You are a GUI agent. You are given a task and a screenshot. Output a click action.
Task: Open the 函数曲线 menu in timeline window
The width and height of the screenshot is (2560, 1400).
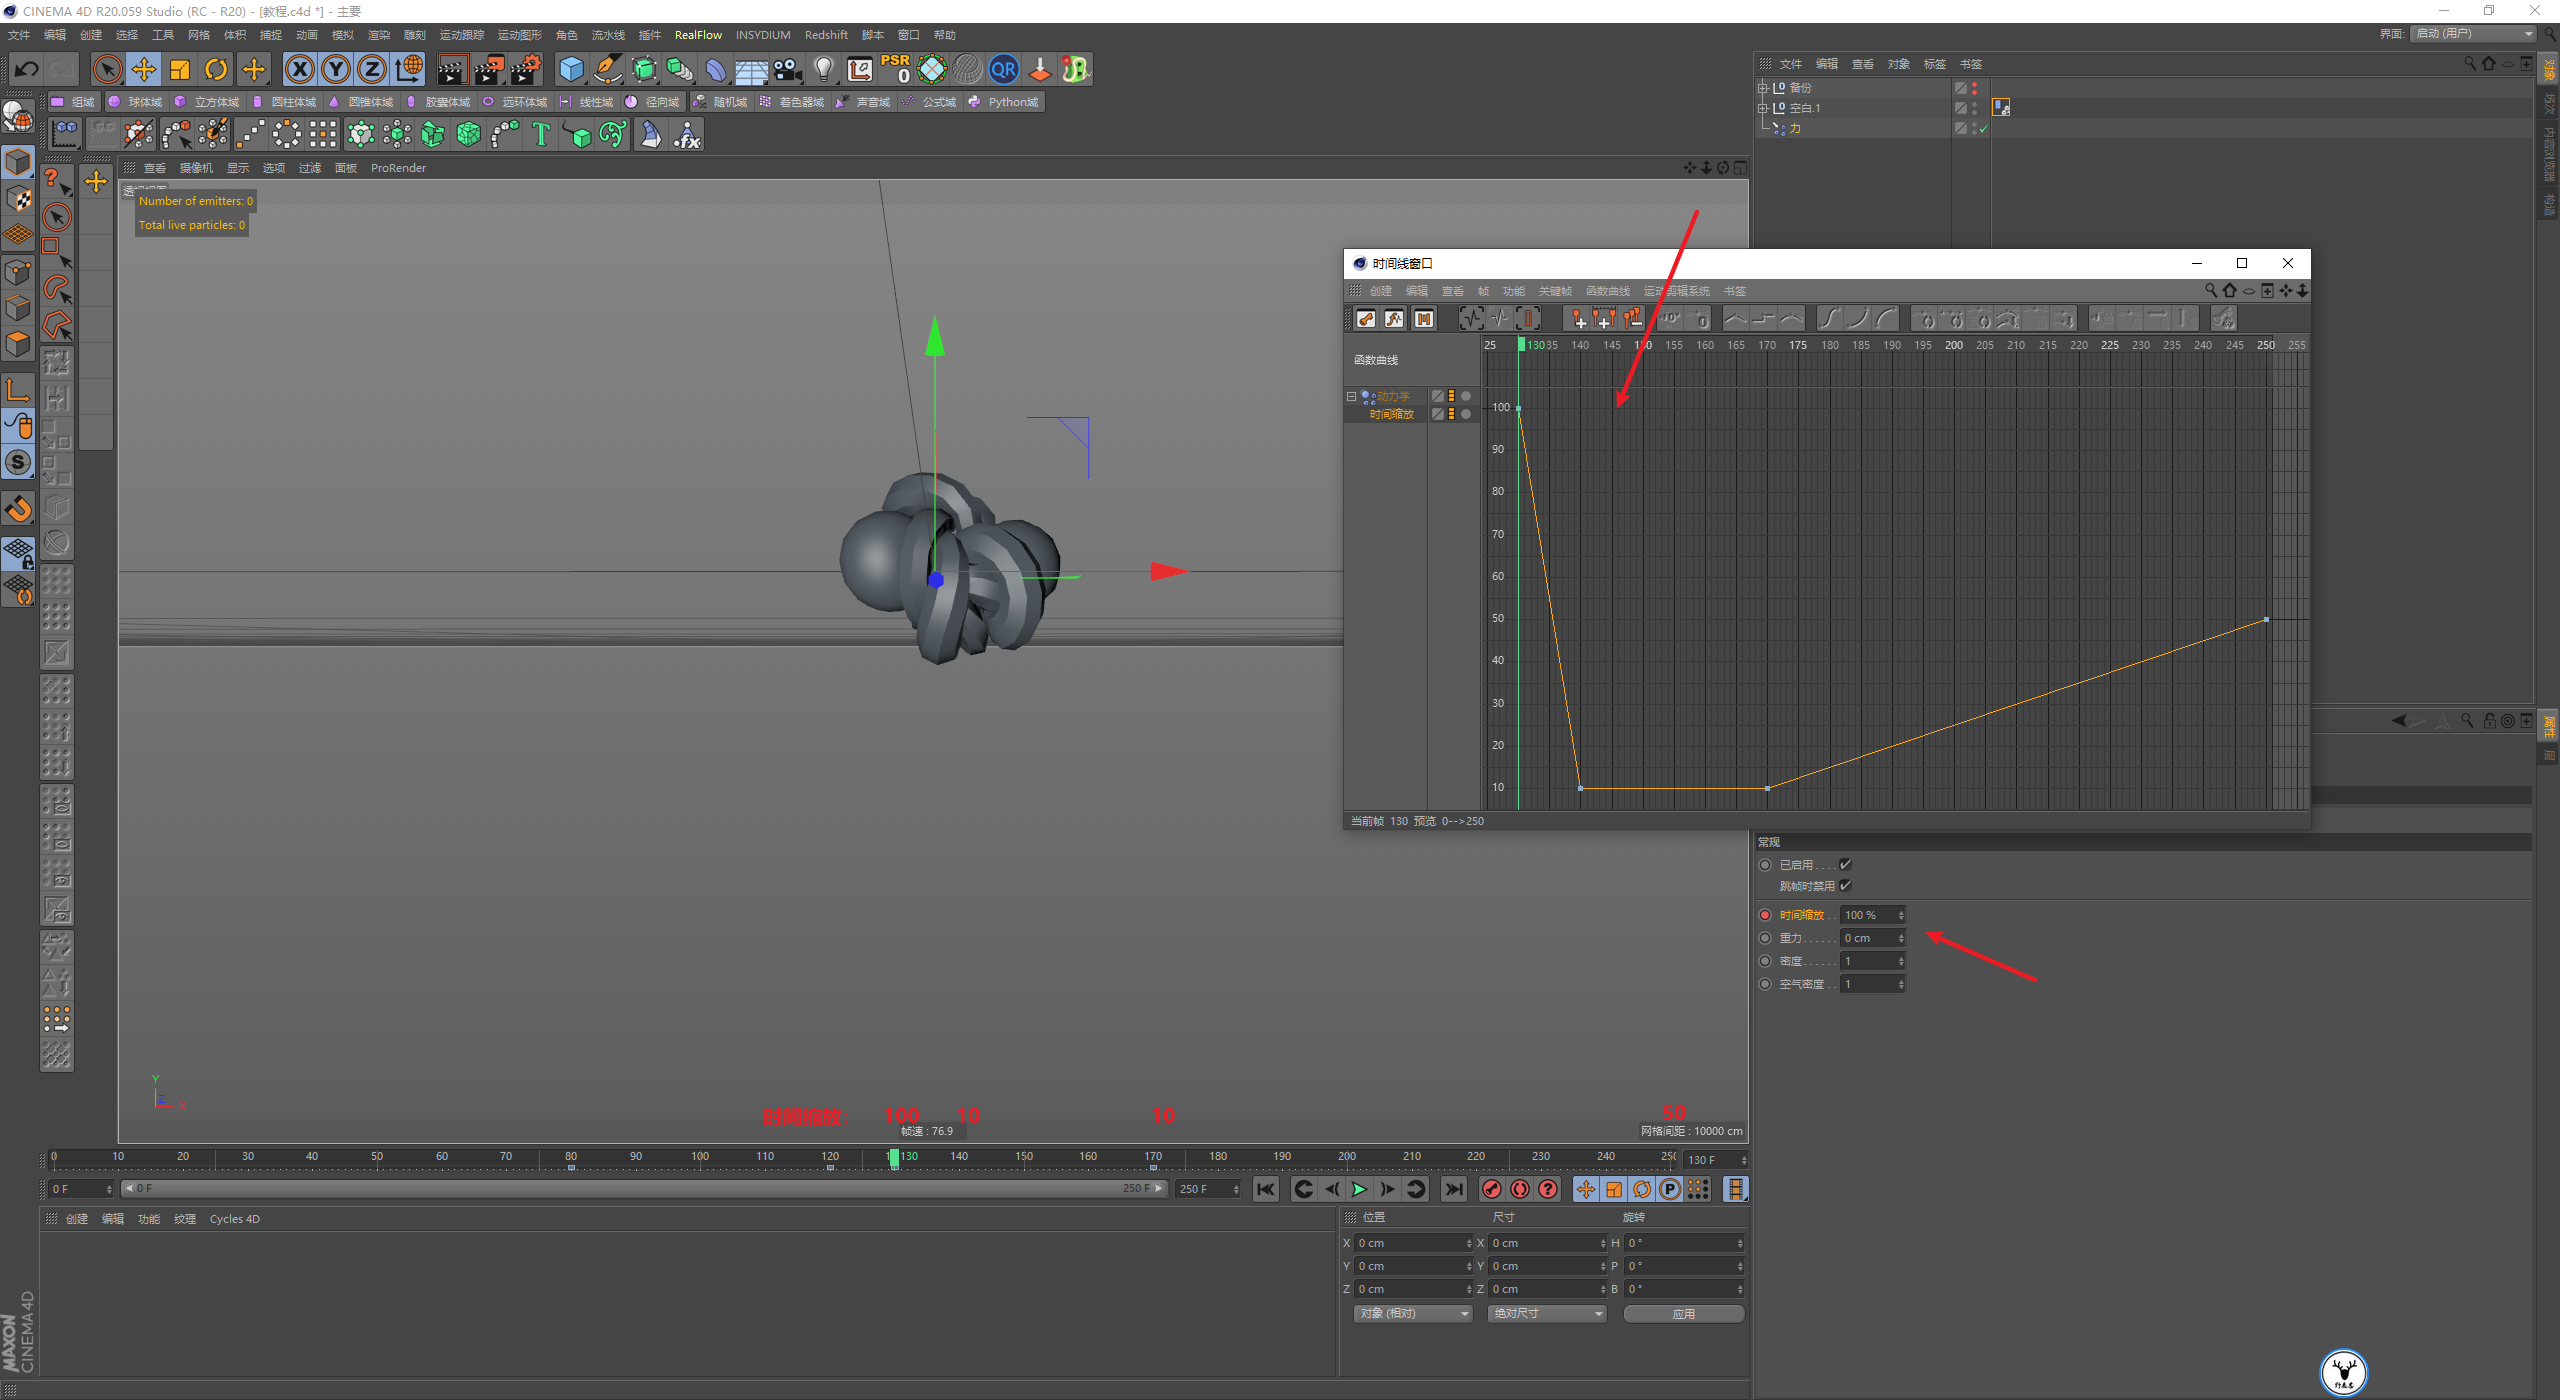point(1607,291)
